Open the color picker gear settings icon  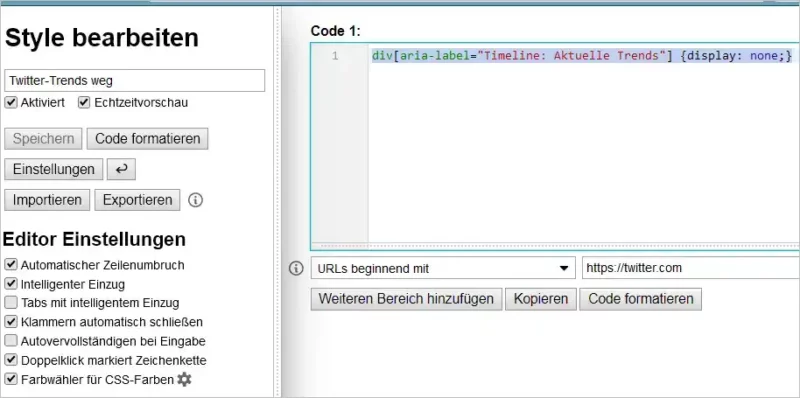[x=184, y=379]
